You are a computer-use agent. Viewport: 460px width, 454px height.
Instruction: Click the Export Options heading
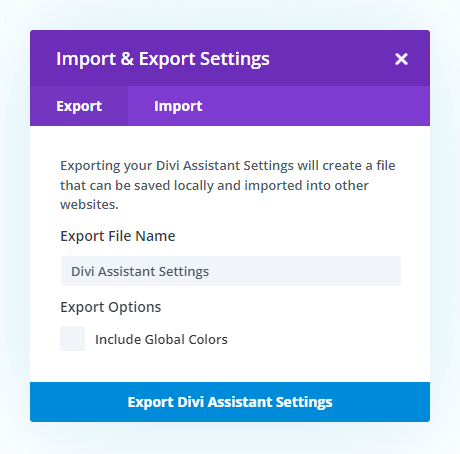pyautogui.click(x=111, y=307)
